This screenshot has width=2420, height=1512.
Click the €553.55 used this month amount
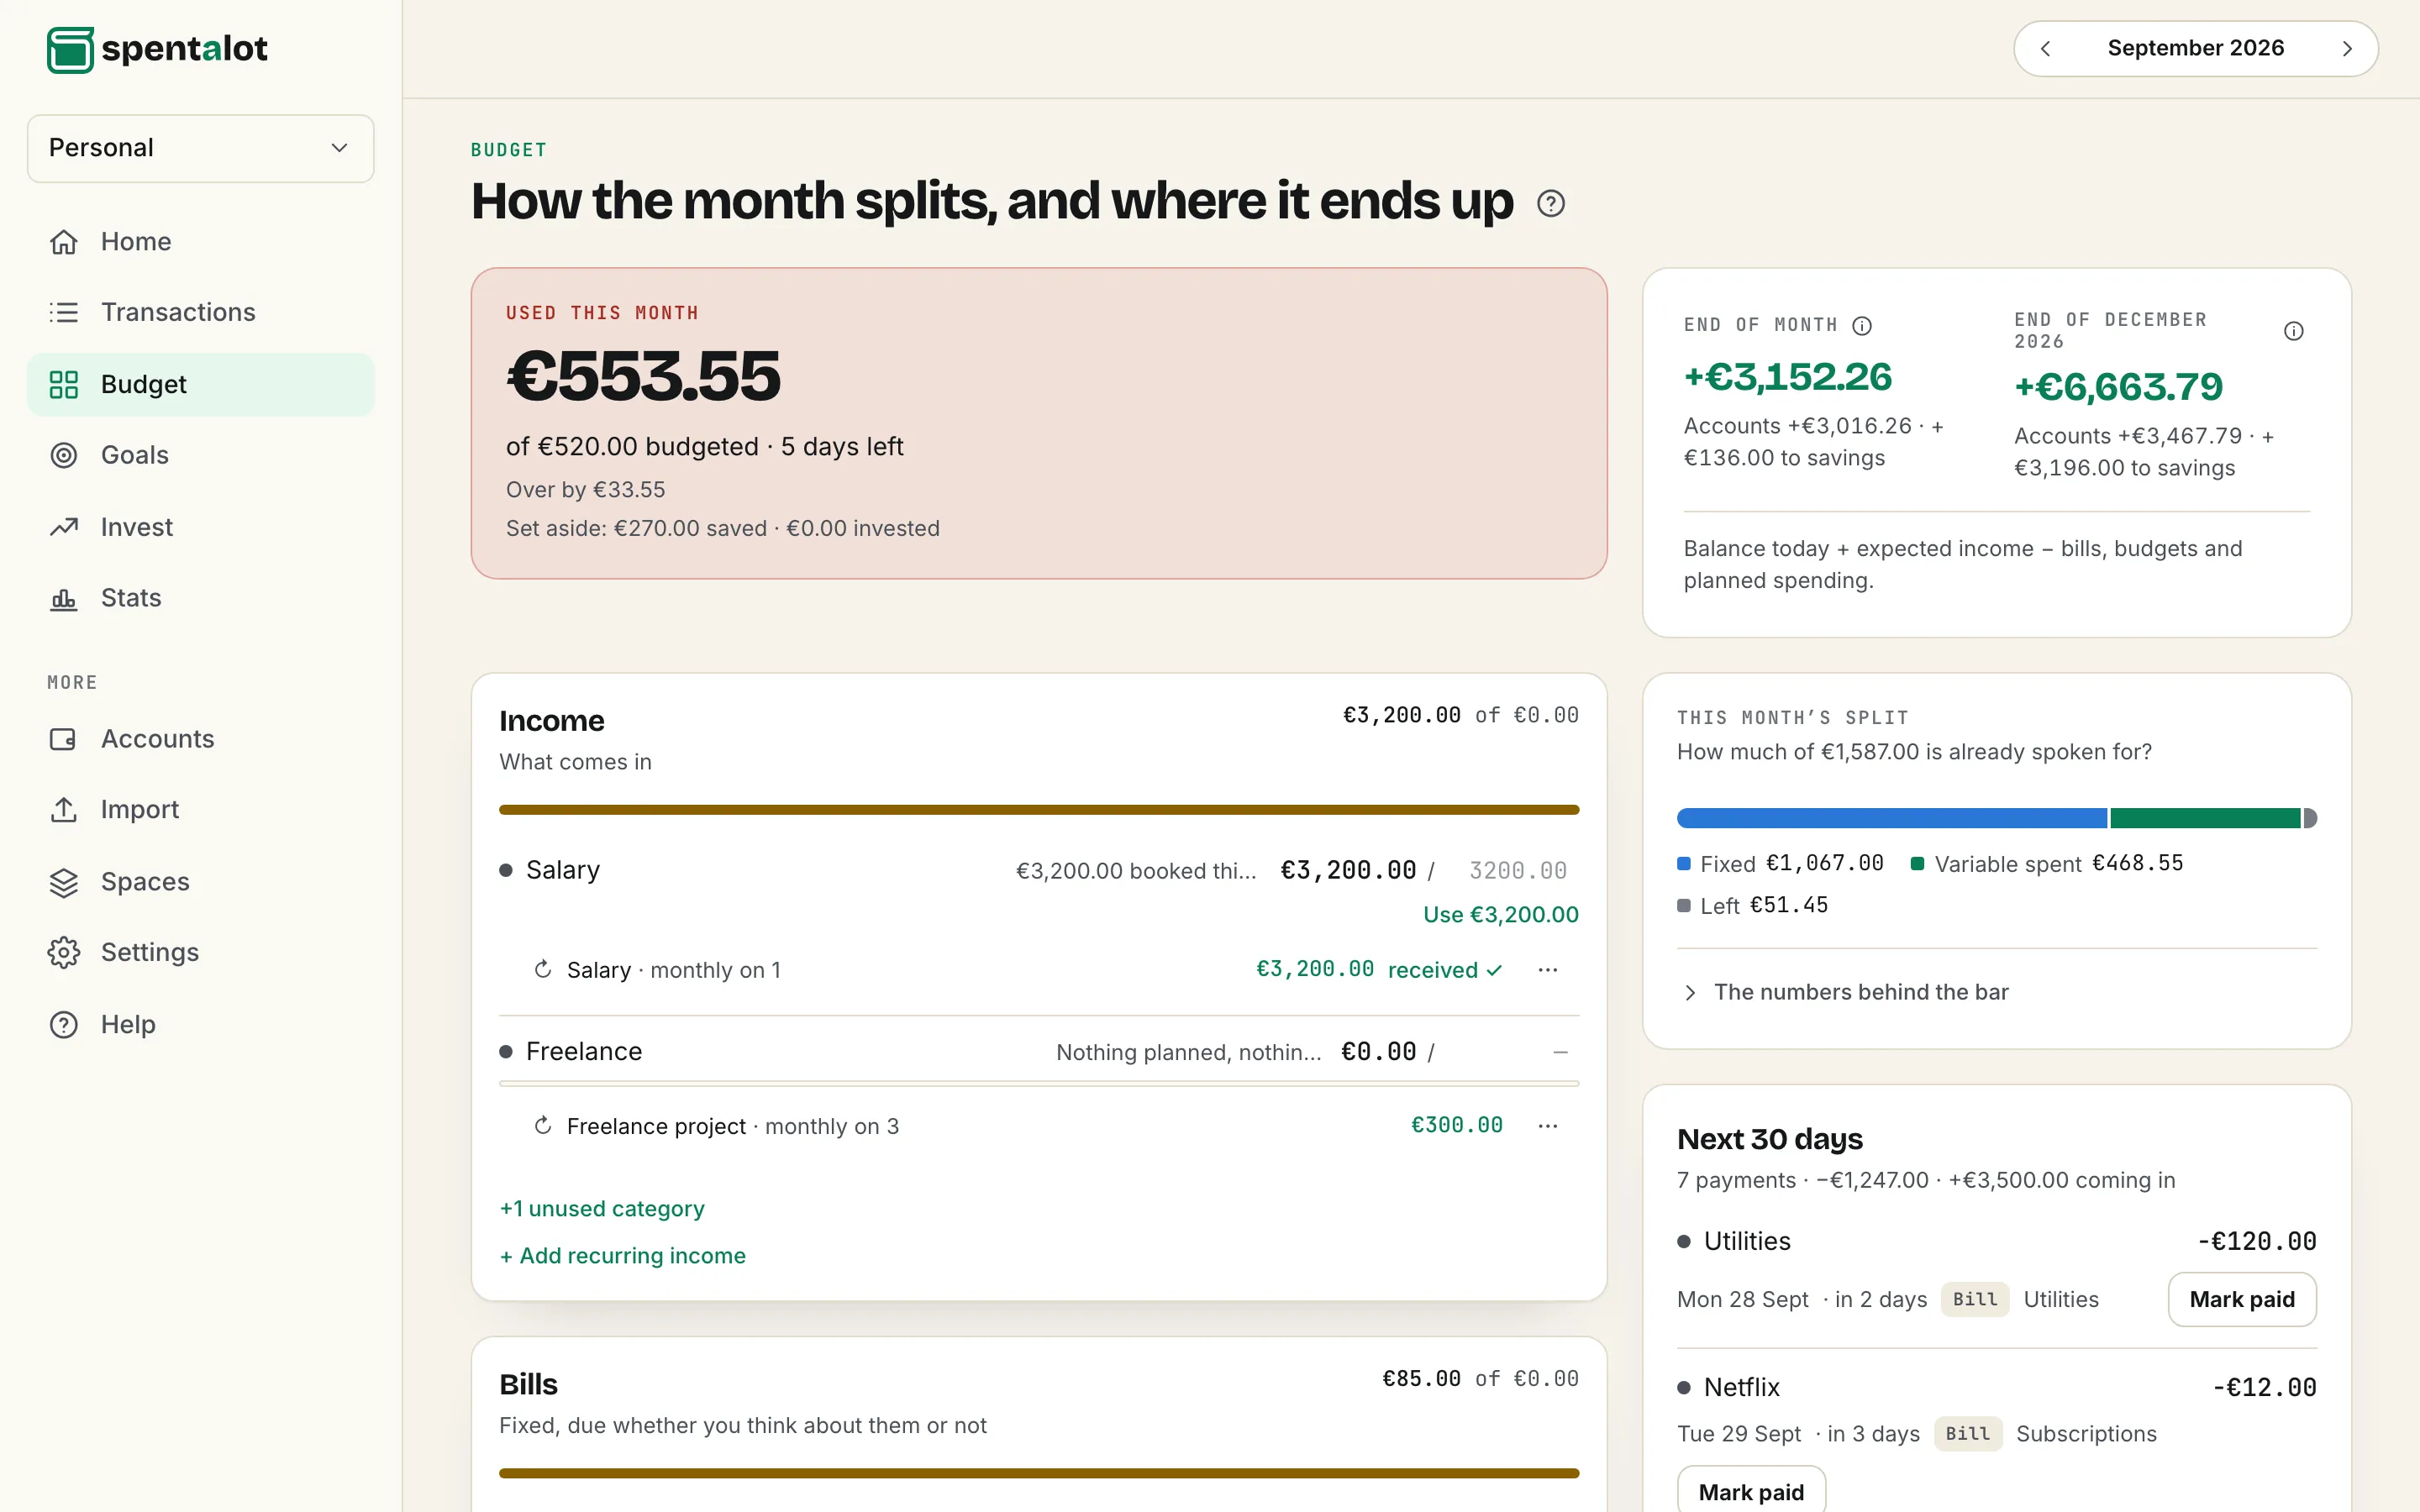(643, 377)
